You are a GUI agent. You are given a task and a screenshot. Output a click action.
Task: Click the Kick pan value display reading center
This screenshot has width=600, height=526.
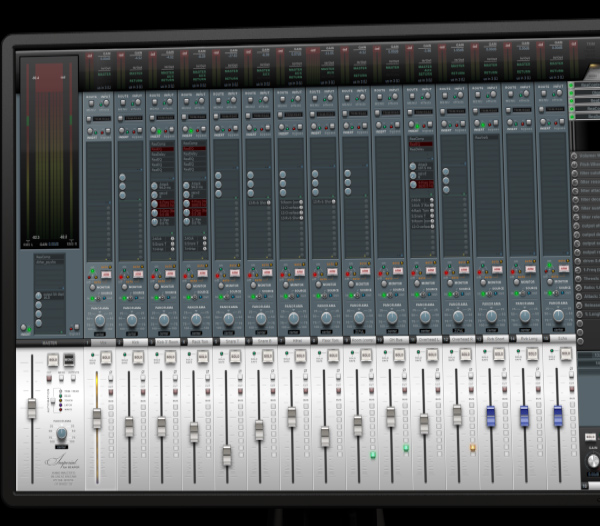pos(132,334)
